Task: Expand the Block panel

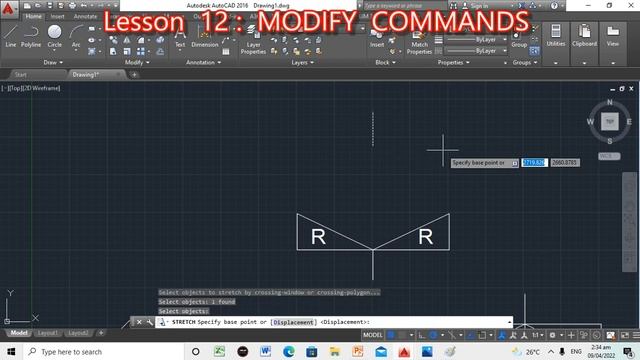Action: pyautogui.click(x=385, y=62)
